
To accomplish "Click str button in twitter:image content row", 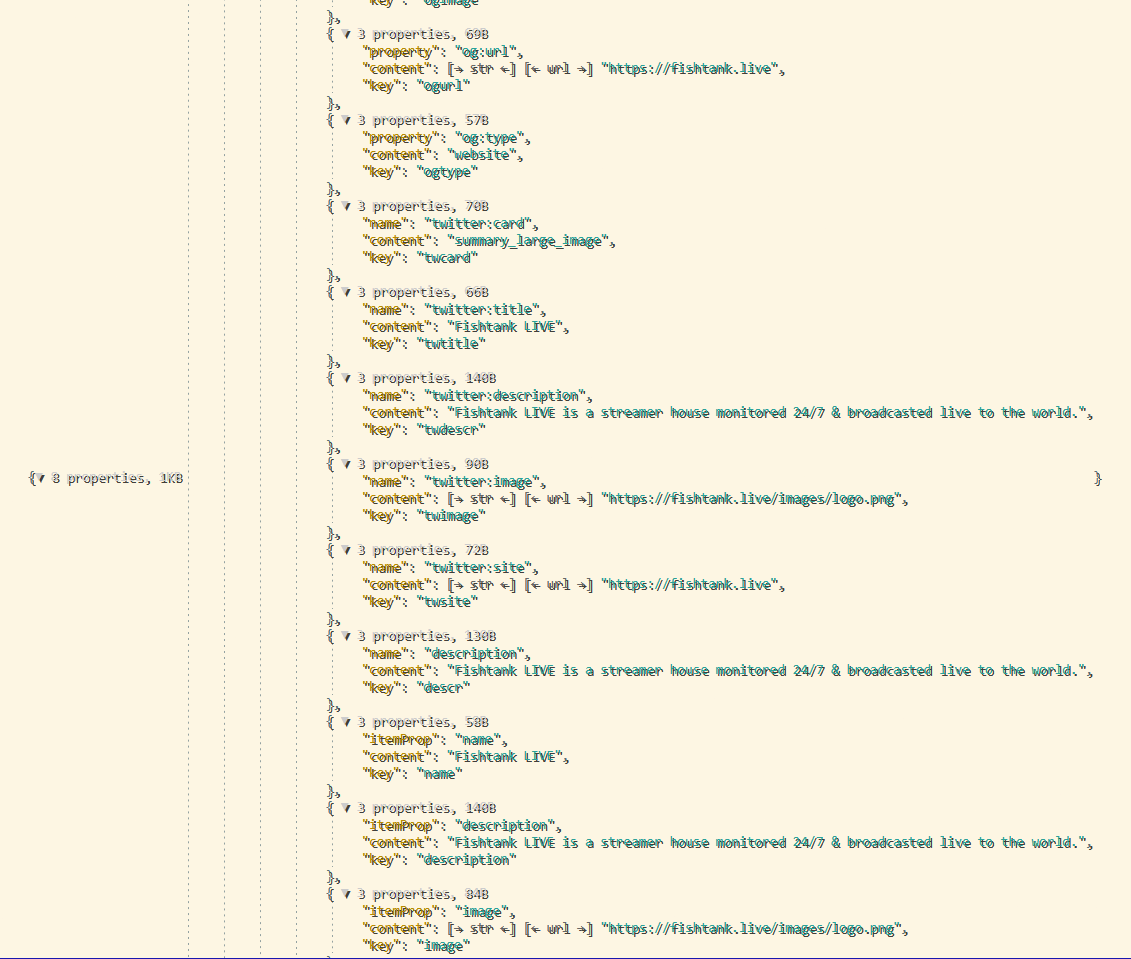I will (x=481, y=499).
